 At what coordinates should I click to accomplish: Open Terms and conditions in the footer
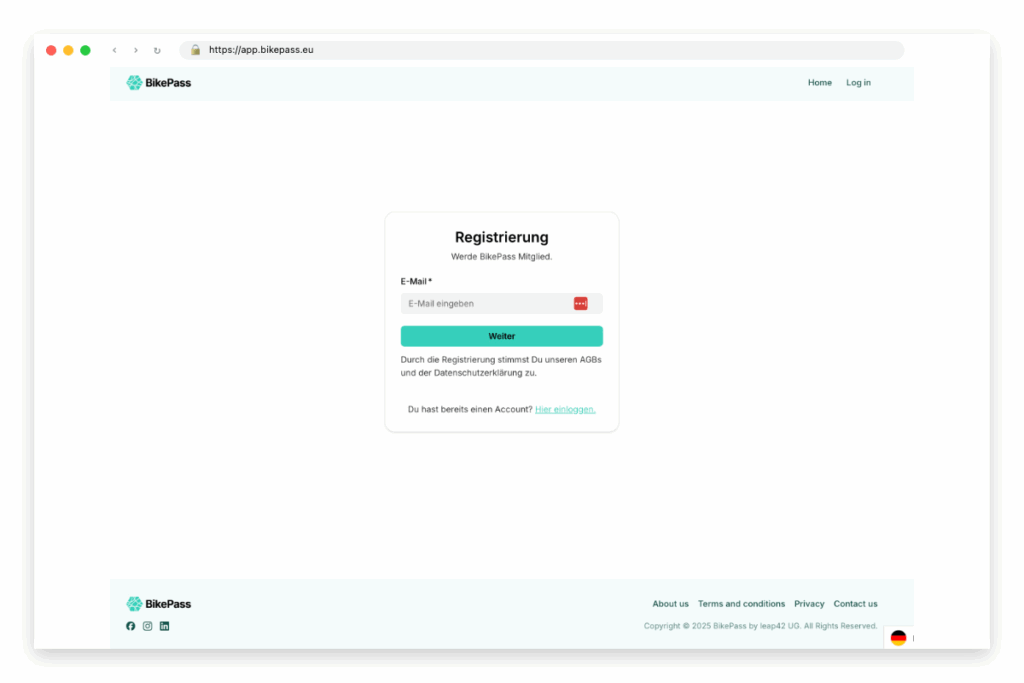pyautogui.click(x=741, y=604)
